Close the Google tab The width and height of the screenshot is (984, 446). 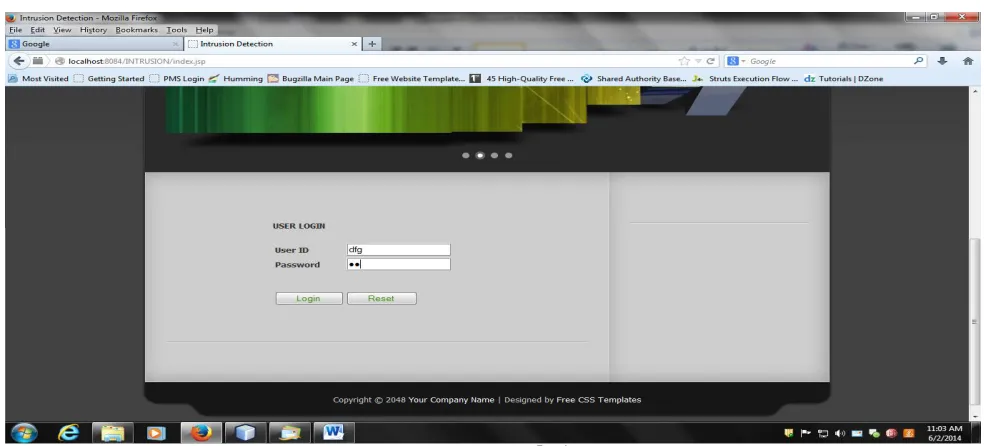pos(175,44)
